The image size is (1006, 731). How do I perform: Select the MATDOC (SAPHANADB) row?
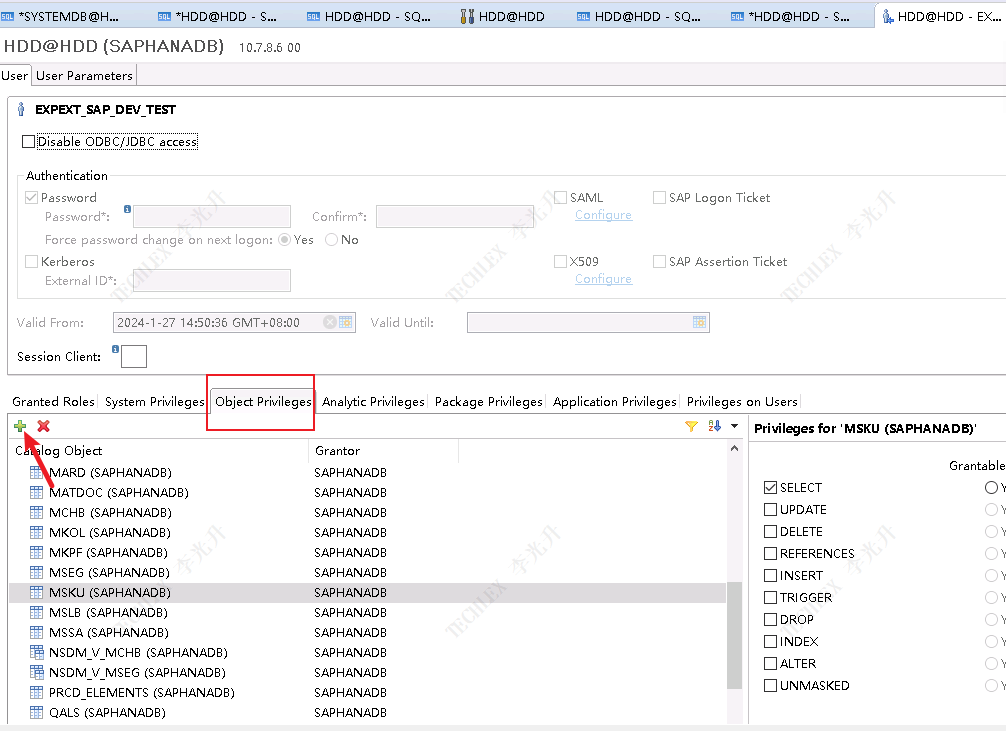click(x=368, y=493)
